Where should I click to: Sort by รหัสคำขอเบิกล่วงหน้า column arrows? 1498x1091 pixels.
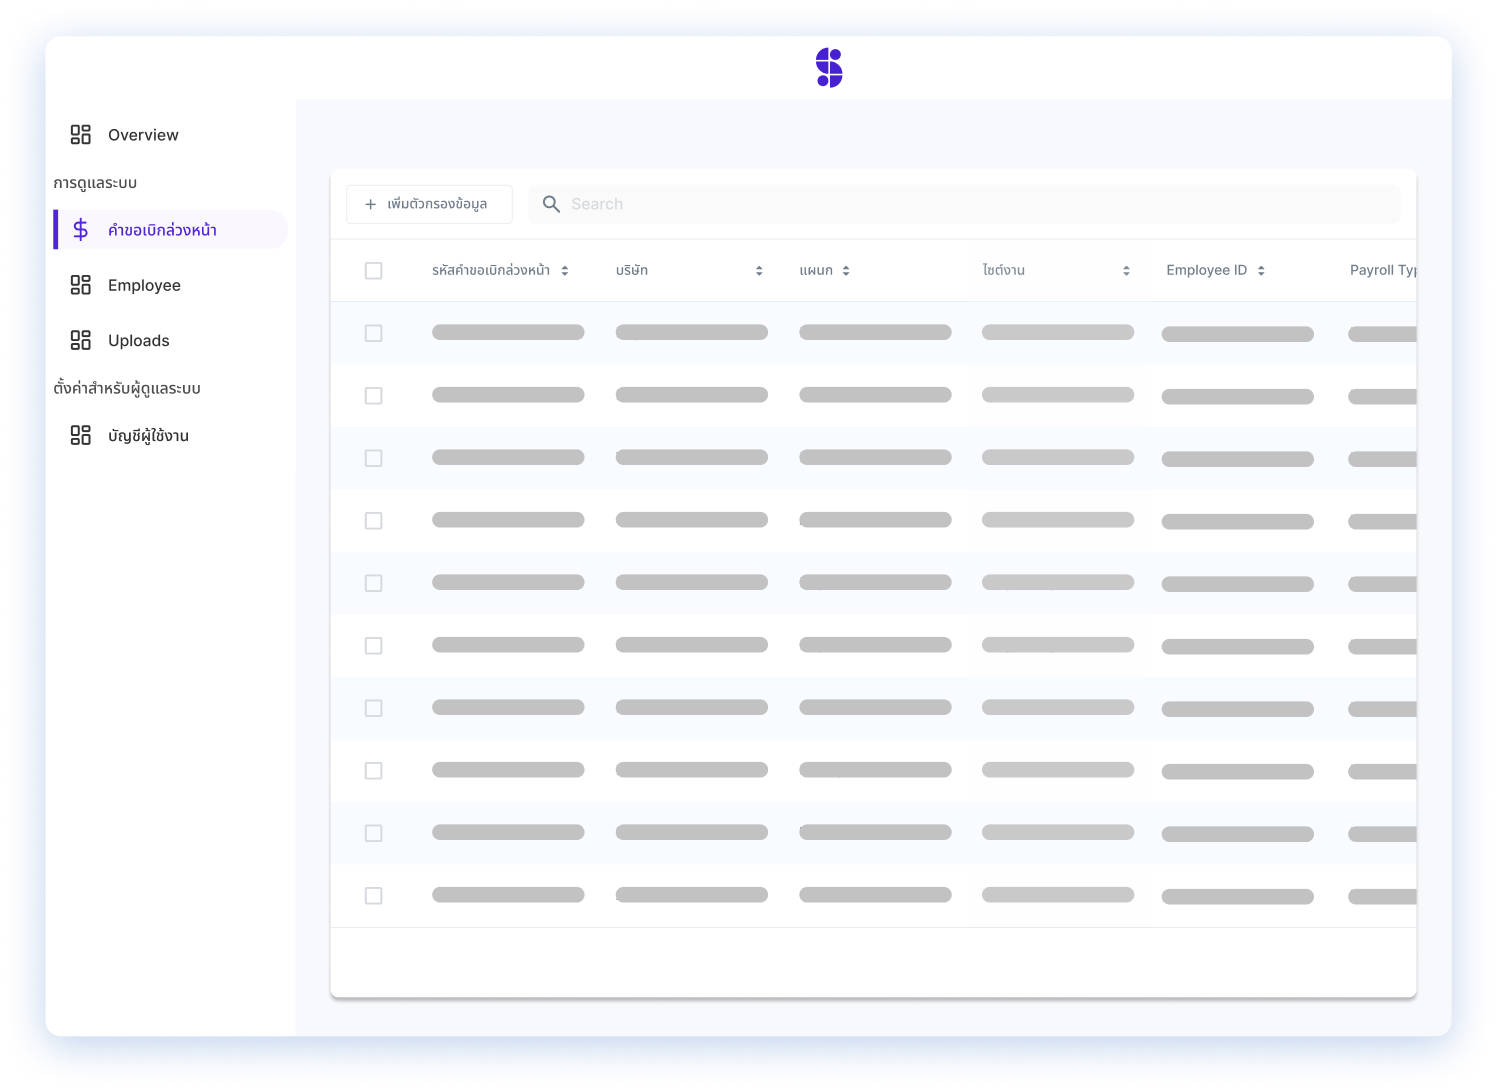point(565,271)
